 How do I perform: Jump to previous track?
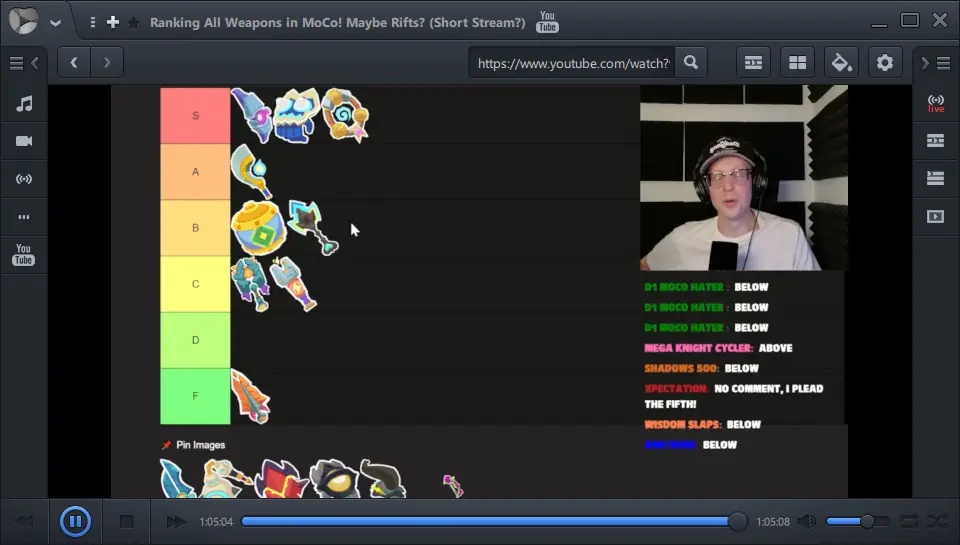click(25, 522)
